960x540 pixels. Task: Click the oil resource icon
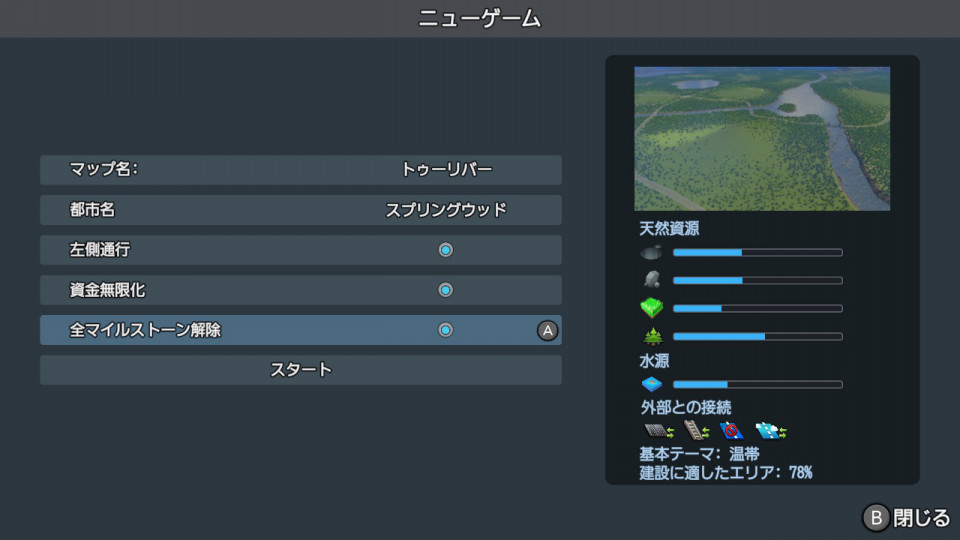[651, 252]
